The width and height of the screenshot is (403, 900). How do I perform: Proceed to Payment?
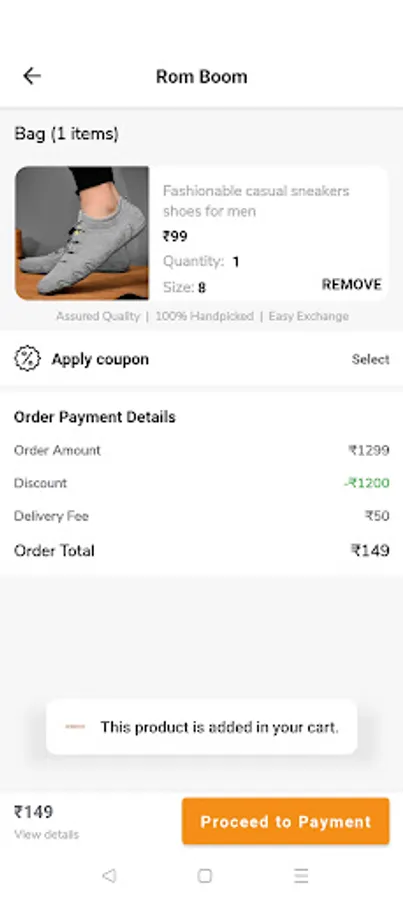click(286, 821)
